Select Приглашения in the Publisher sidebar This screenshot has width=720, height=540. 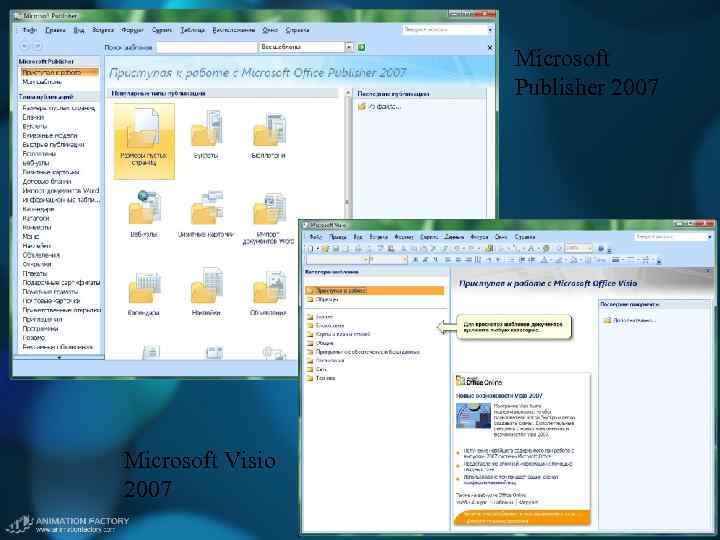(x=42, y=319)
